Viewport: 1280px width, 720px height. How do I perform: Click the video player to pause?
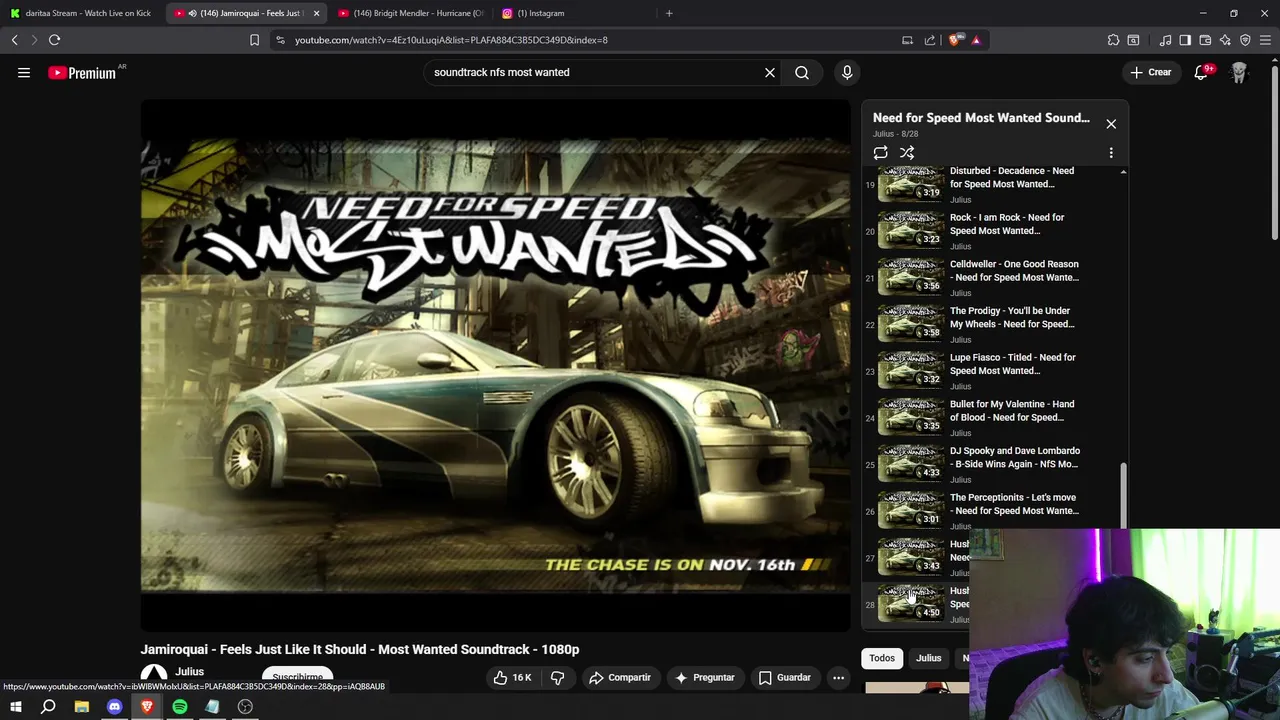(x=496, y=365)
